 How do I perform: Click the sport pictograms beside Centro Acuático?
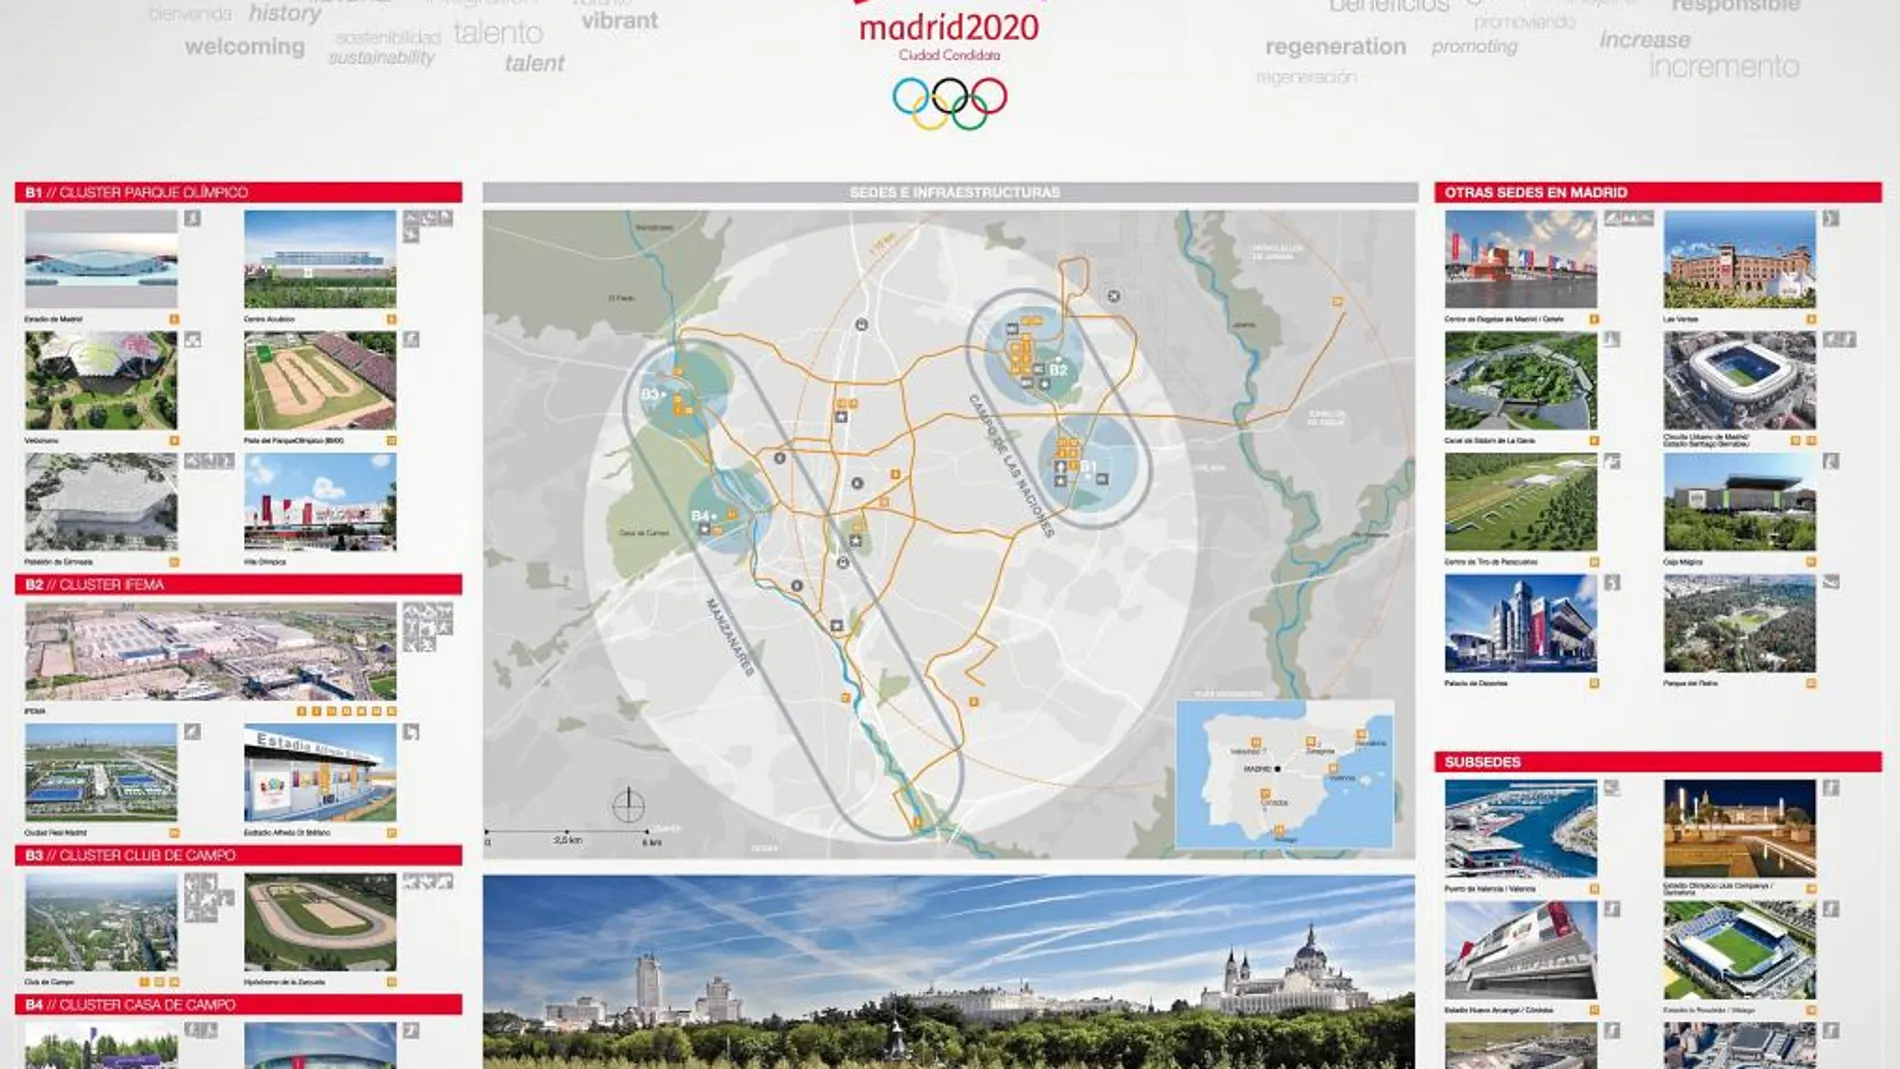point(428,226)
